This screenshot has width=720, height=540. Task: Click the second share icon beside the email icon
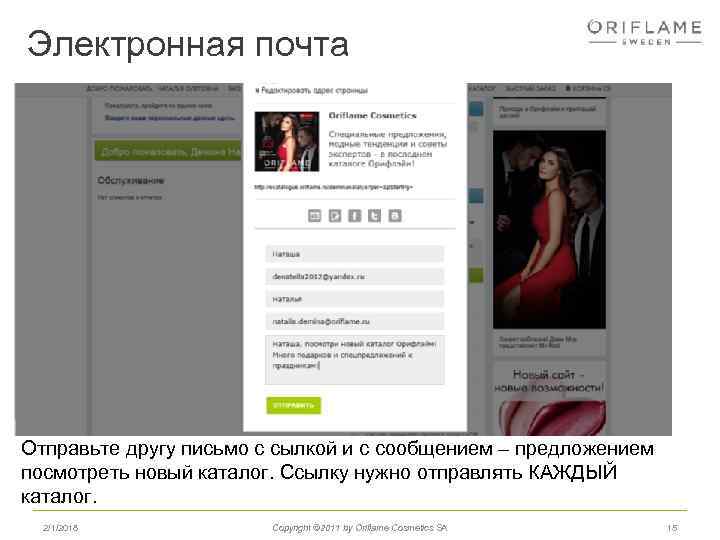point(335,215)
